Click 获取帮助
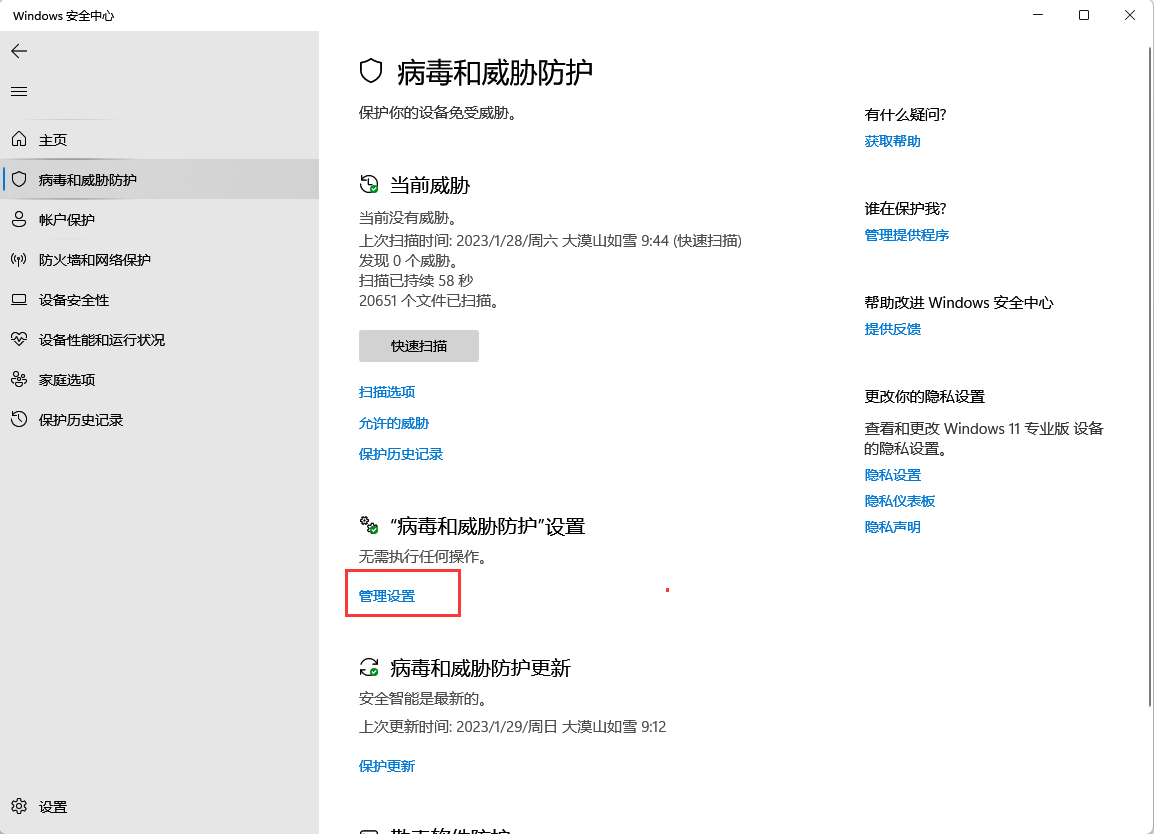The width and height of the screenshot is (1154, 834). coord(892,141)
